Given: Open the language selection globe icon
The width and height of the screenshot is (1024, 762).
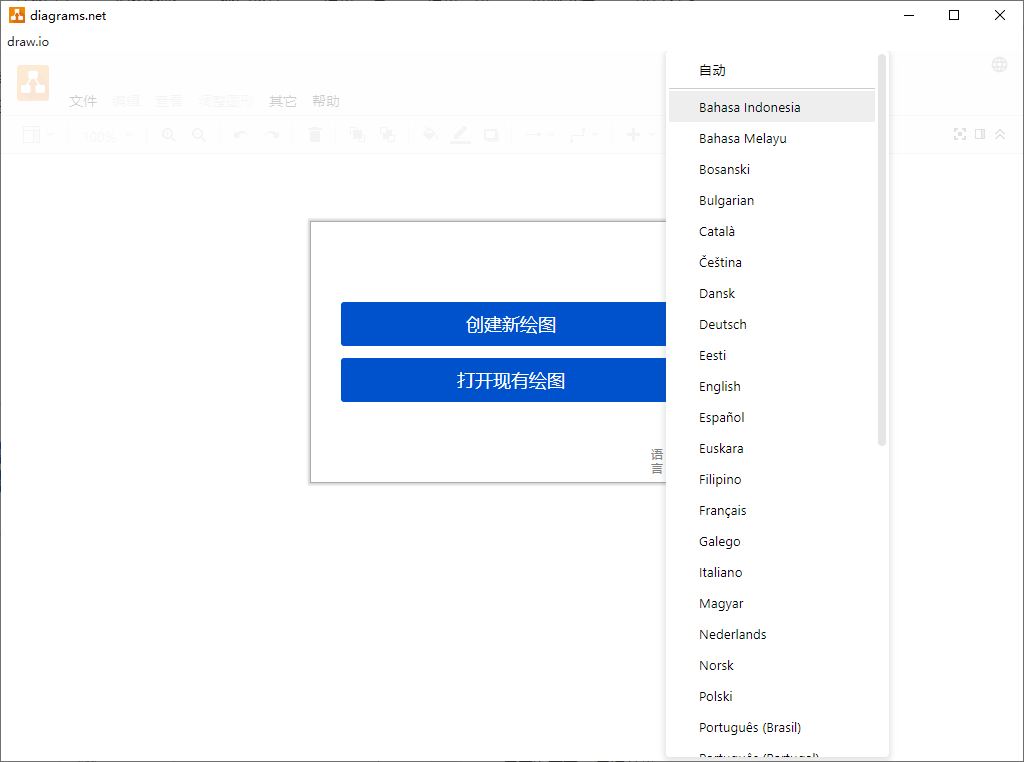Looking at the screenshot, I should tap(998, 64).
